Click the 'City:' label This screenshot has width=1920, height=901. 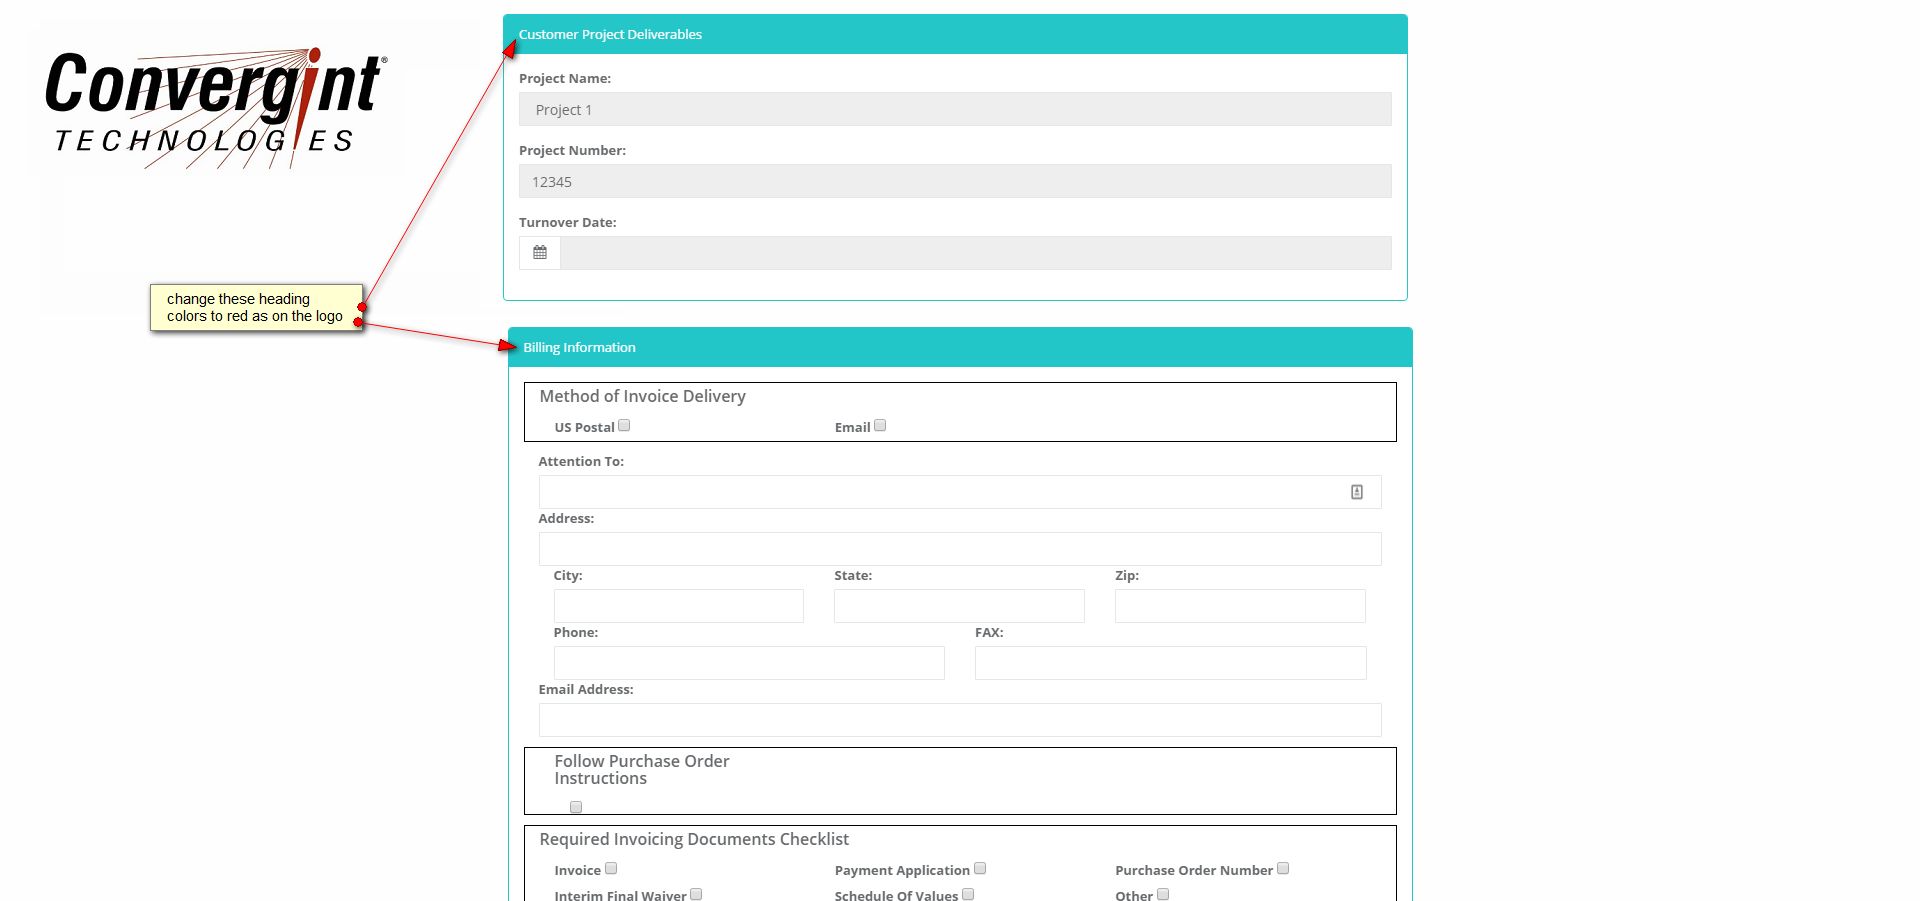pos(568,575)
